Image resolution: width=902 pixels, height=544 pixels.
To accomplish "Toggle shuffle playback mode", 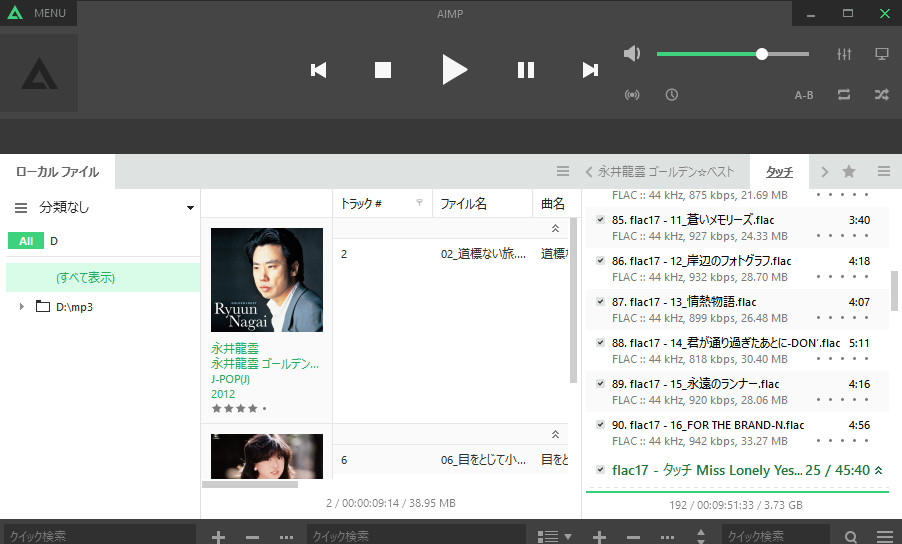I will [x=881, y=95].
